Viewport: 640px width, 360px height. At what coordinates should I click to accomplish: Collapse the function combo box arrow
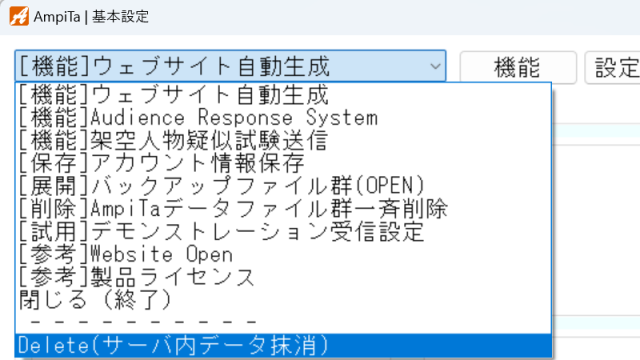(x=436, y=66)
